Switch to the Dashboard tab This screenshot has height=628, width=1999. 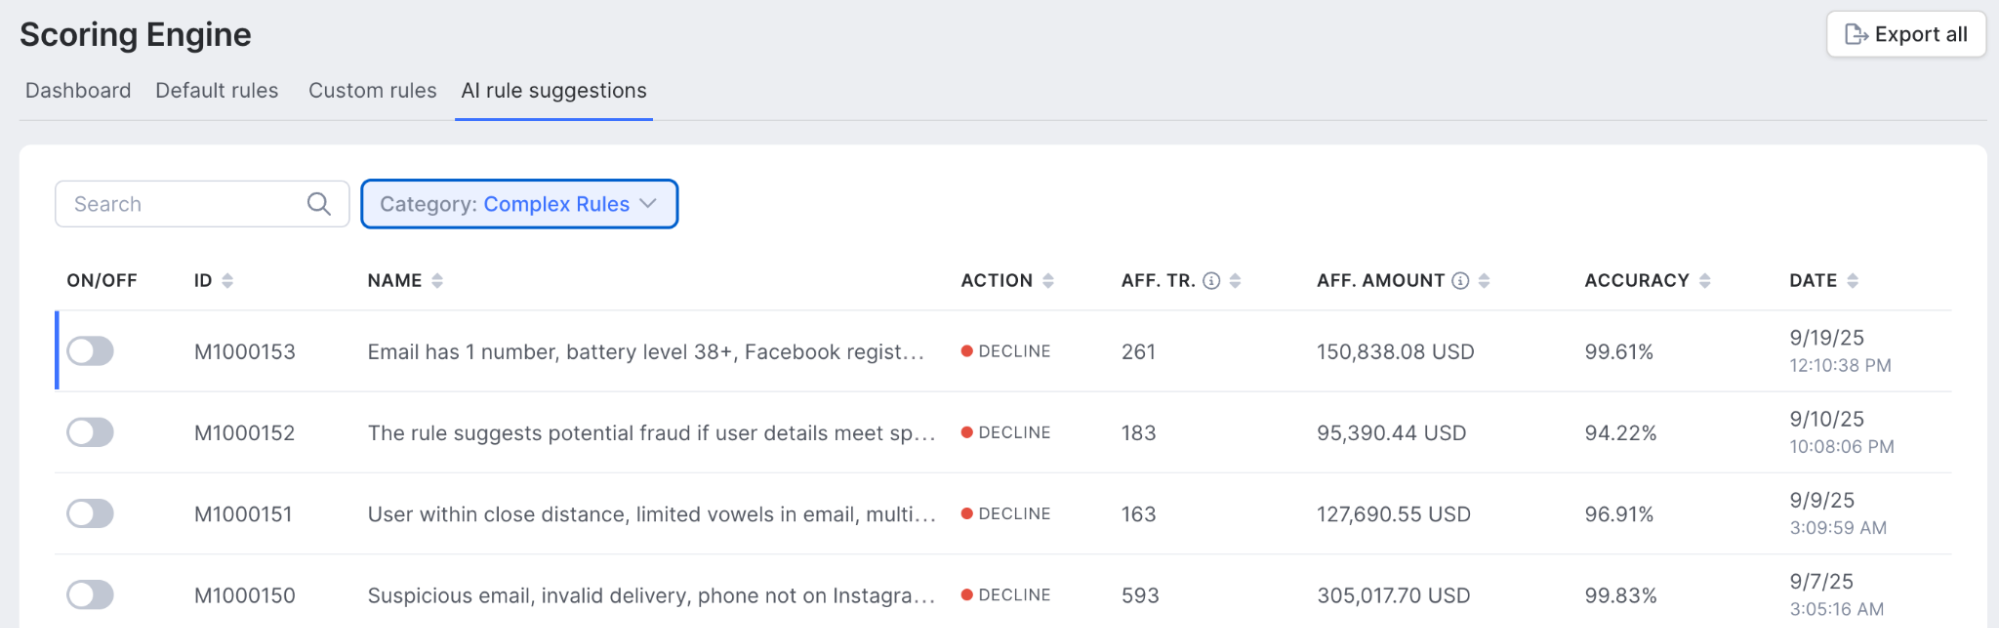click(x=78, y=91)
